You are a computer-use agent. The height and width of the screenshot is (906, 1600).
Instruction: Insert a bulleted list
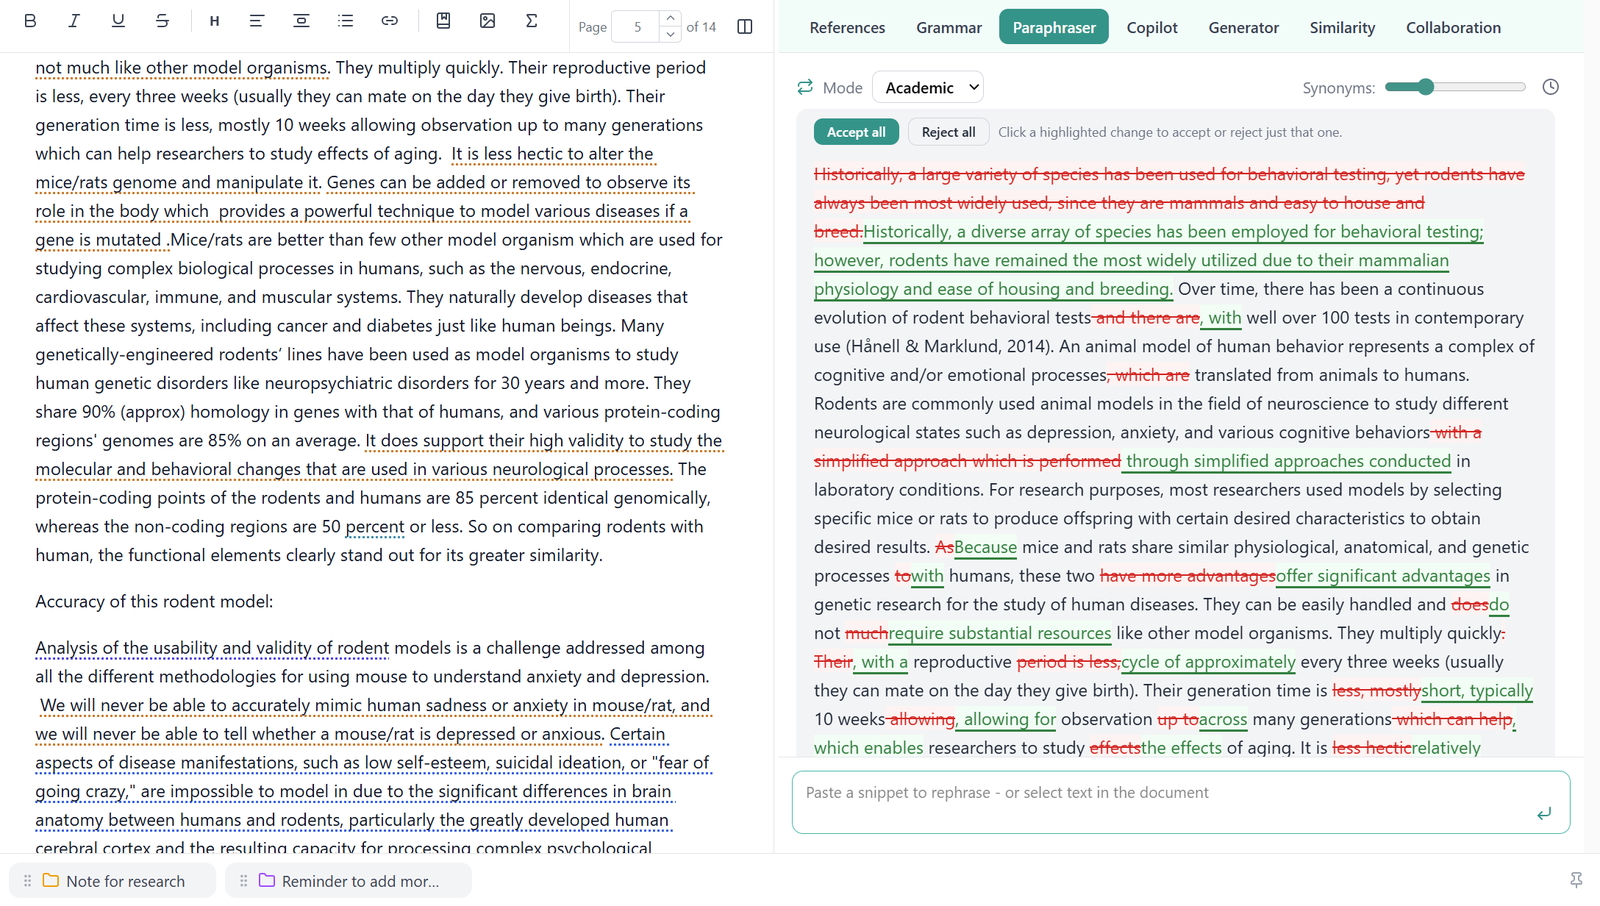(x=345, y=21)
